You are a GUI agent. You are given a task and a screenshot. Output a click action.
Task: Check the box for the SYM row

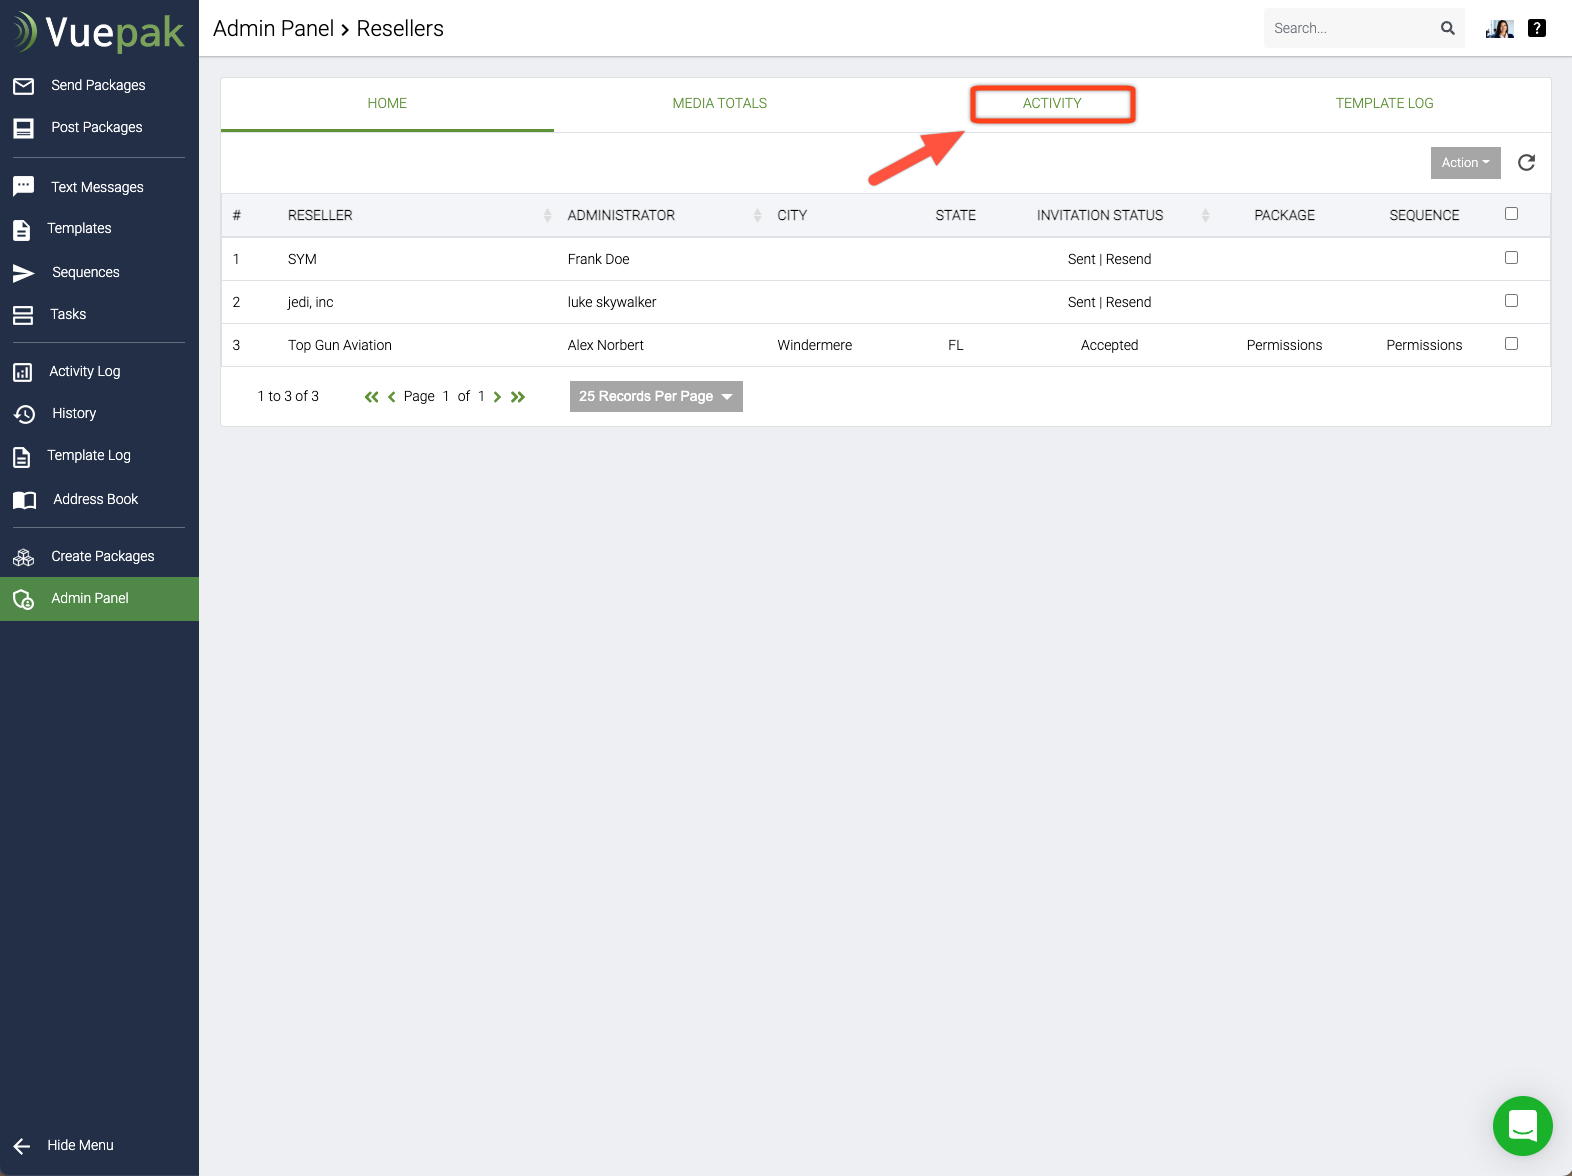[1511, 258]
